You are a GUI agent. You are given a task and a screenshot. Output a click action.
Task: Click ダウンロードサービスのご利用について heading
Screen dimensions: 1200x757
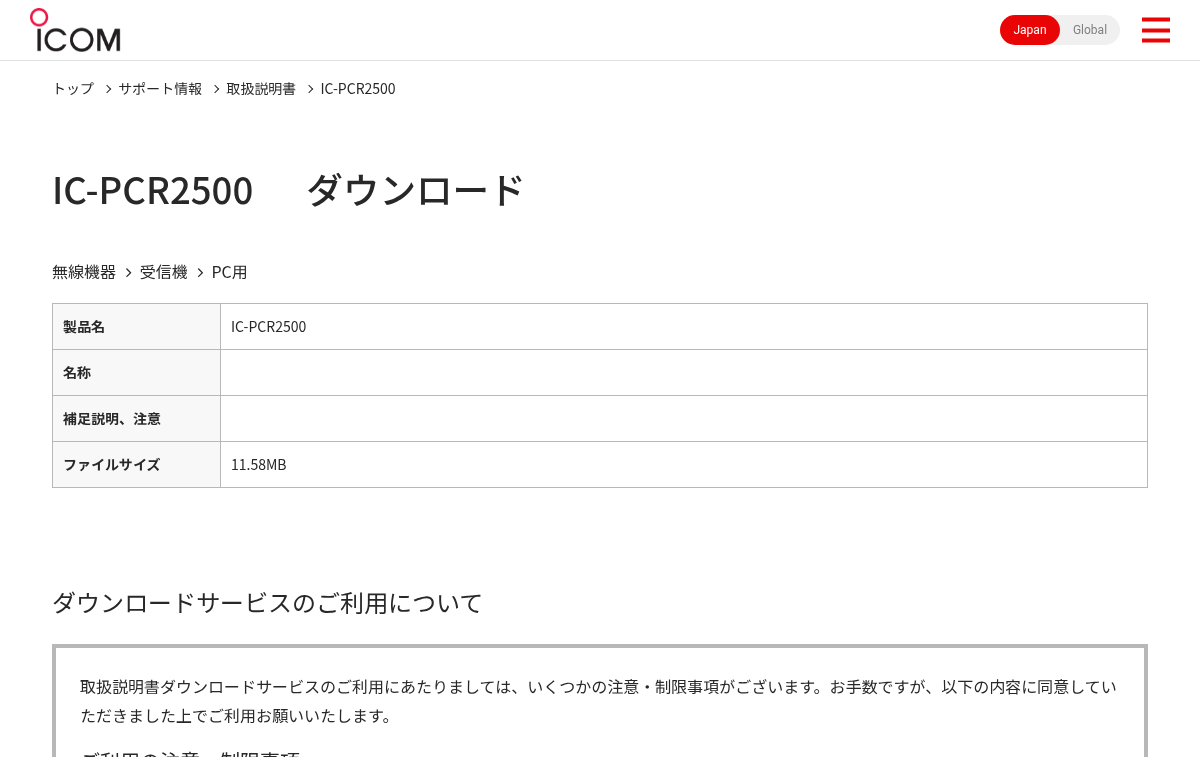(x=267, y=603)
